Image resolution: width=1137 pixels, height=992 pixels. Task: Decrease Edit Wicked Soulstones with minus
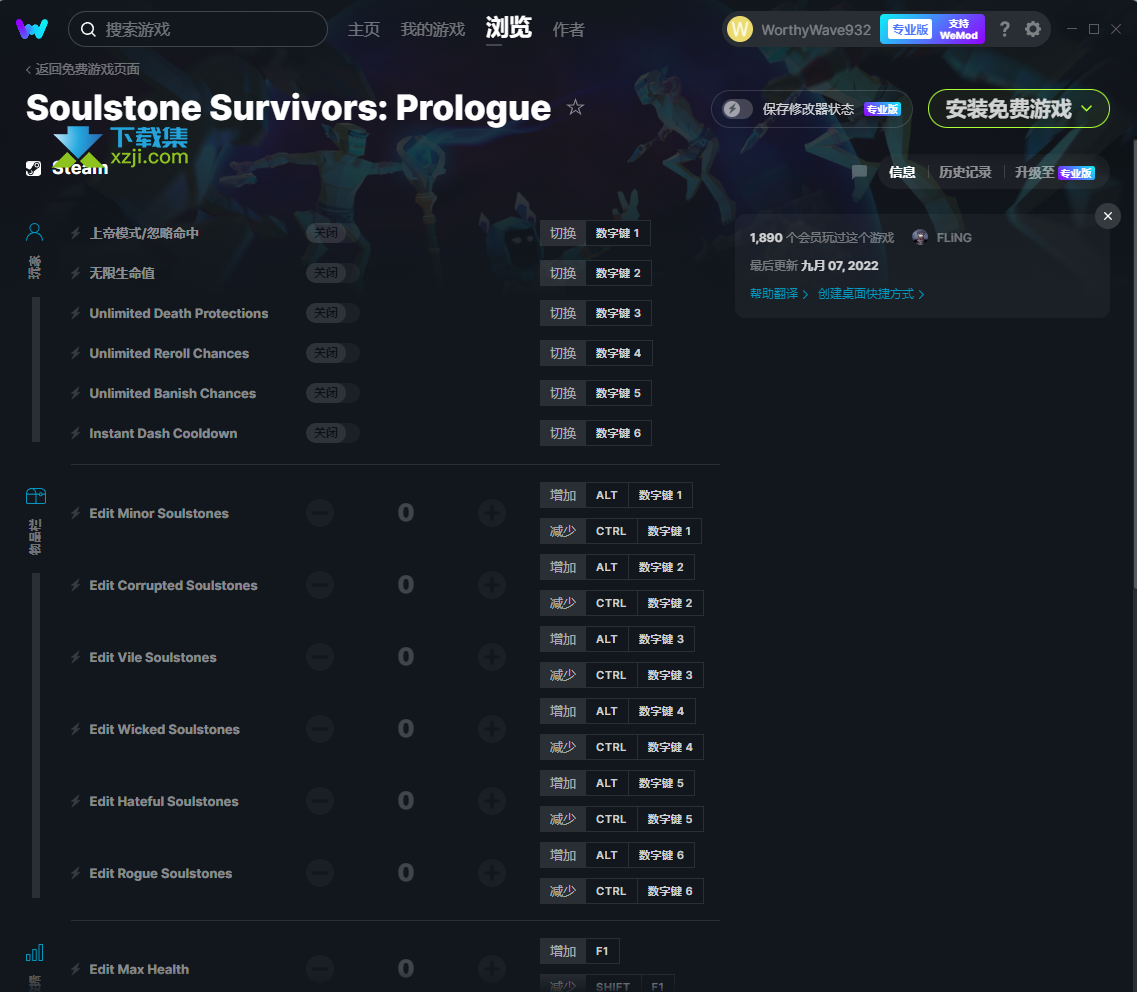click(320, 729)
